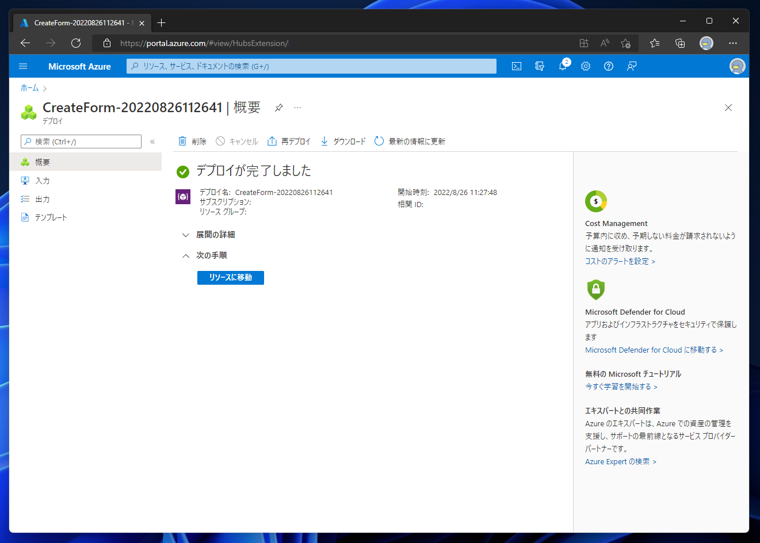
Task: Open the Azure Expert の検索 link
Action: (x=620, y=462)
